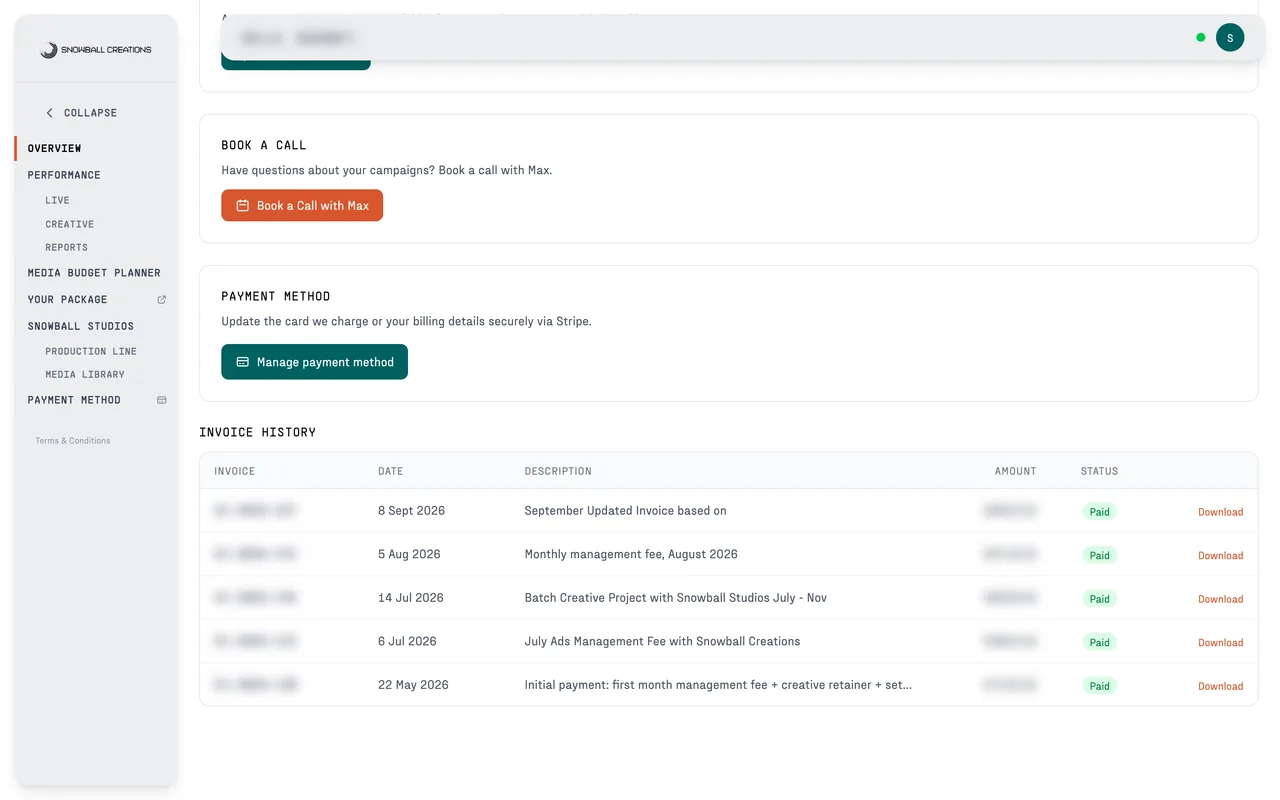Viewport: 1280px width, 800px height.
Task: Go to Creative performance page
Action: click(x=69, y=224)
